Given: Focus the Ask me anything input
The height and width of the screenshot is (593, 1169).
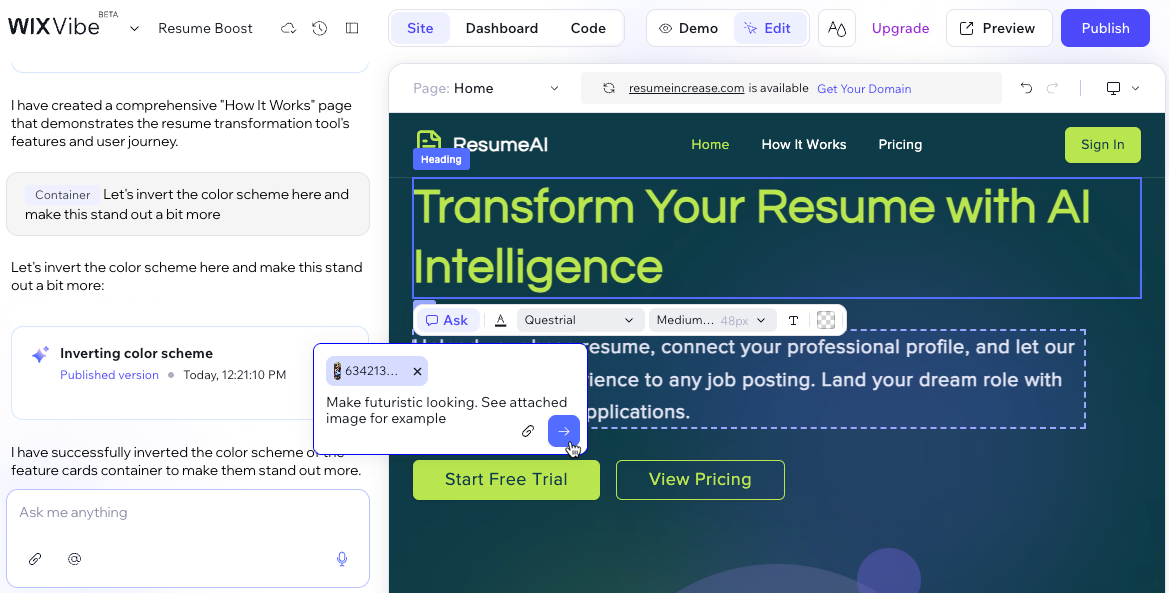Looking at the screenshot, I should (188, 512).
